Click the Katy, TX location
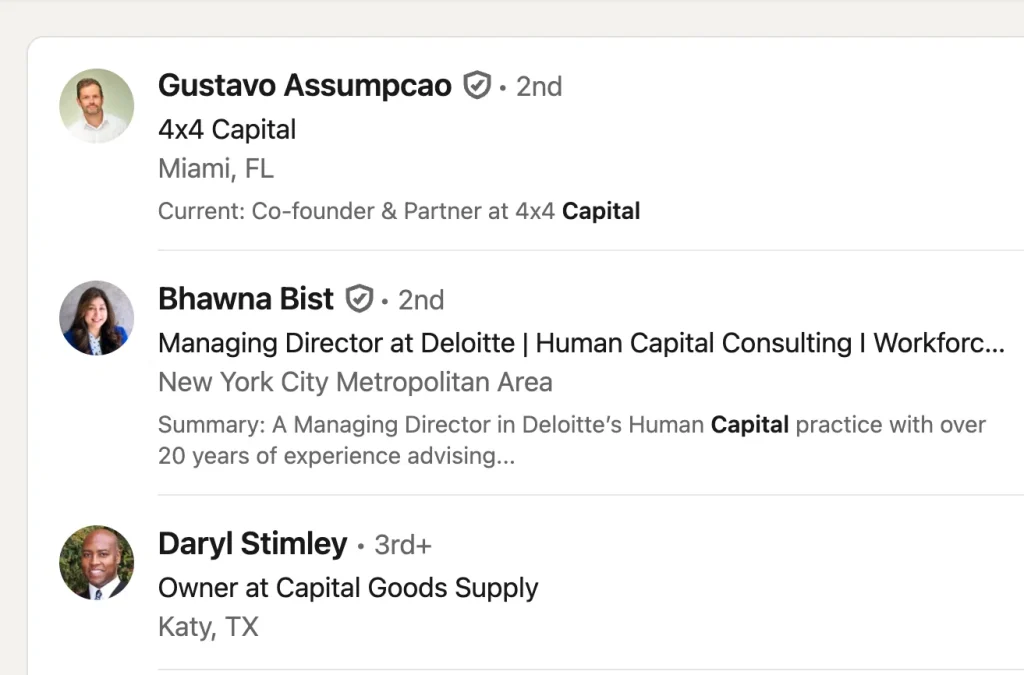This screenshot has height=675, width=1024. point(208,627)
